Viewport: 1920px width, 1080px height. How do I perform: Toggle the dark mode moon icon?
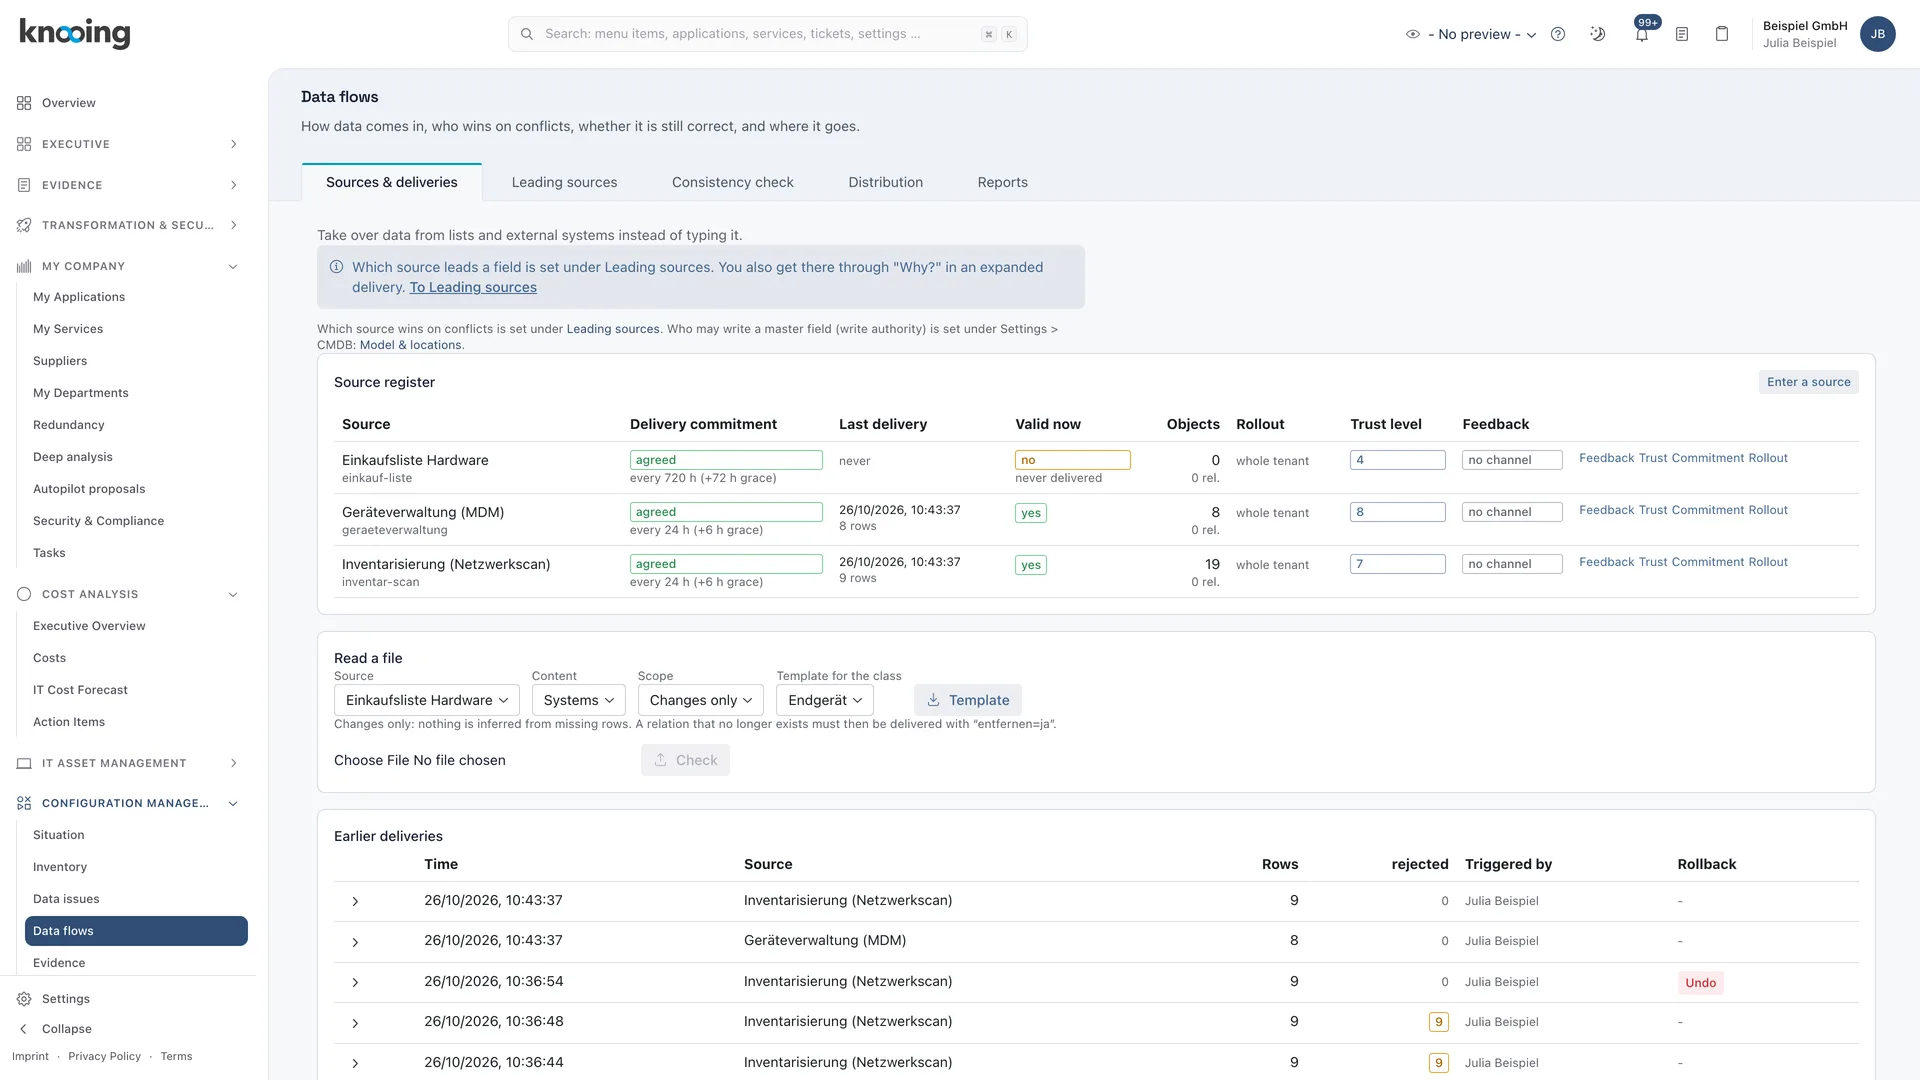[x=1598, y=34]
